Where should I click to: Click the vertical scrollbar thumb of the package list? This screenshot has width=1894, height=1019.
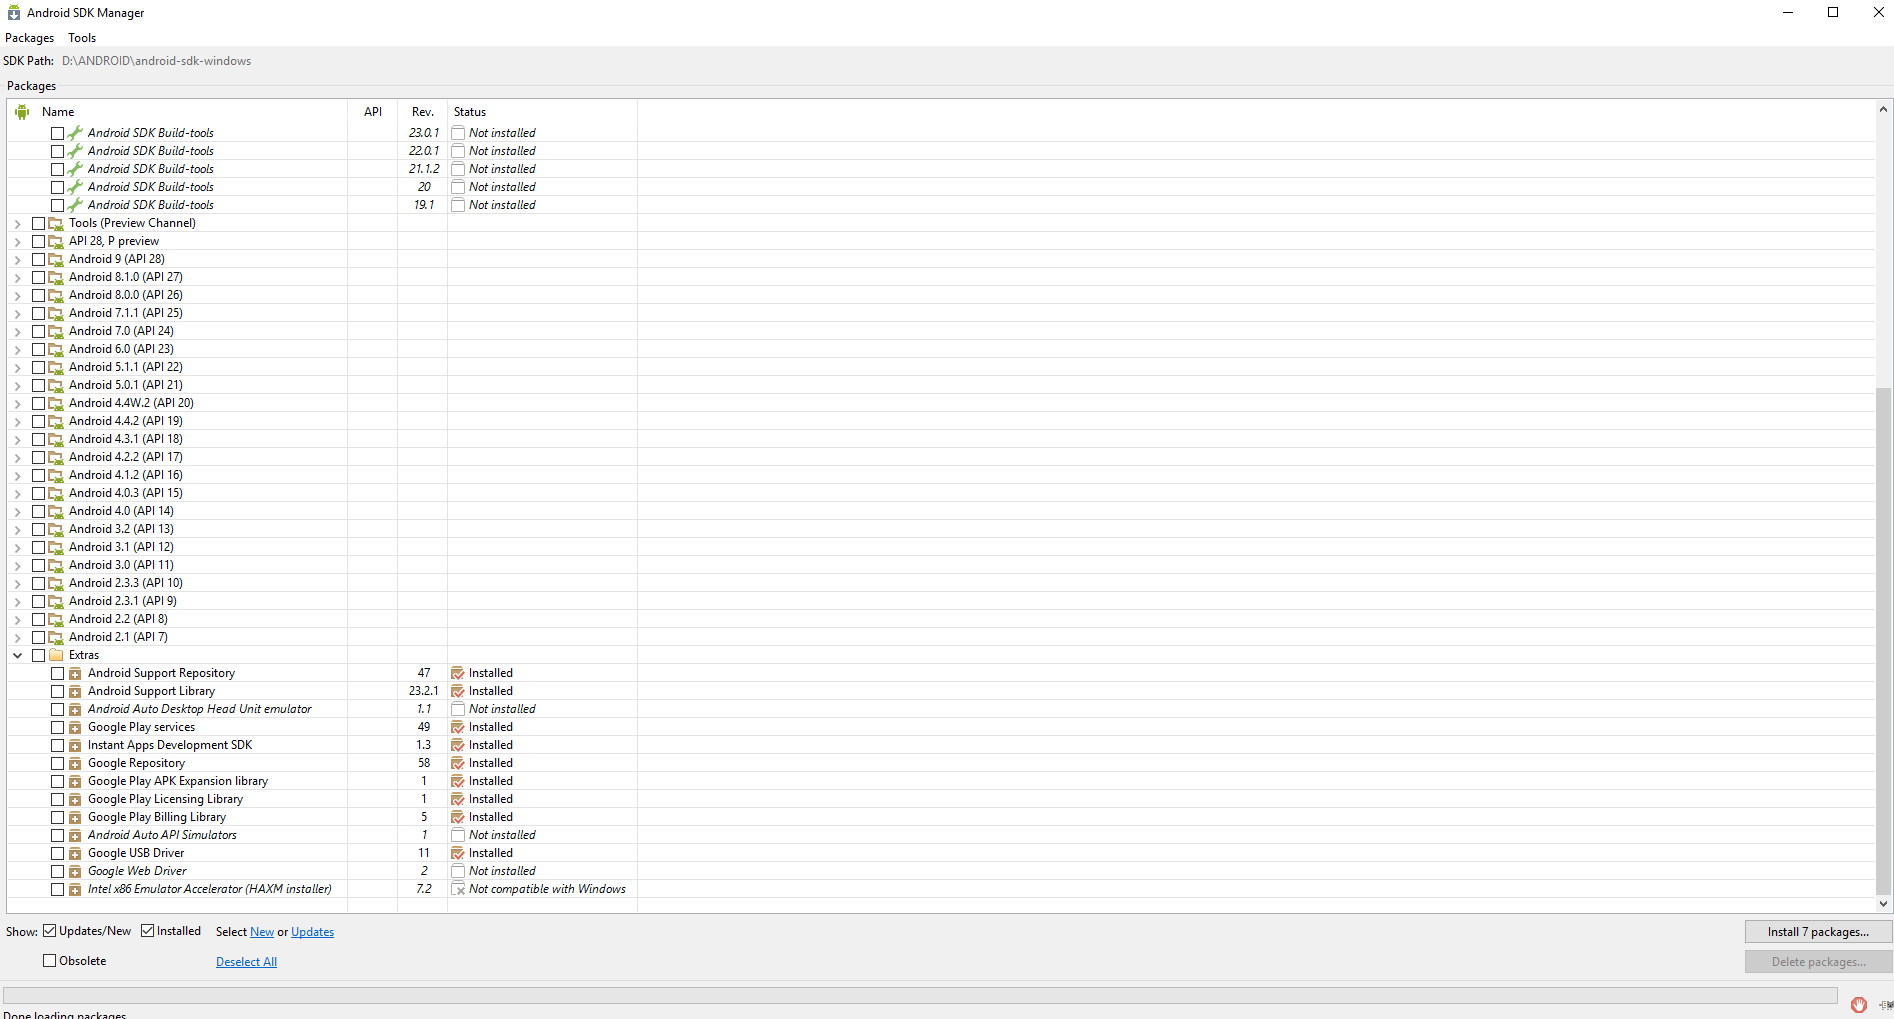pyautogui.click(x=1883, y=640)
